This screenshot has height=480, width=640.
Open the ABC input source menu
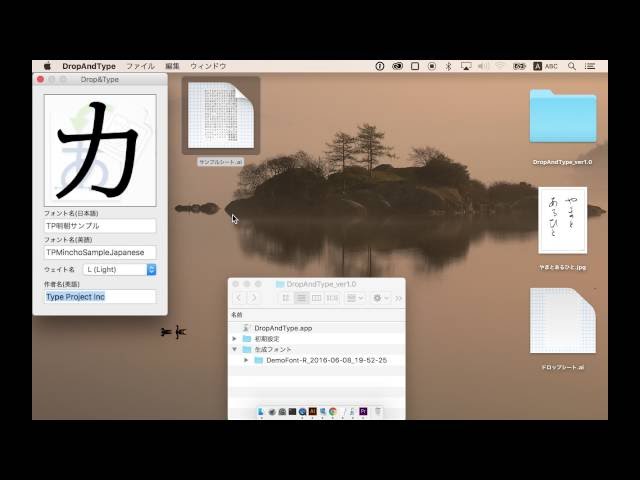click(x=545, y=66)
